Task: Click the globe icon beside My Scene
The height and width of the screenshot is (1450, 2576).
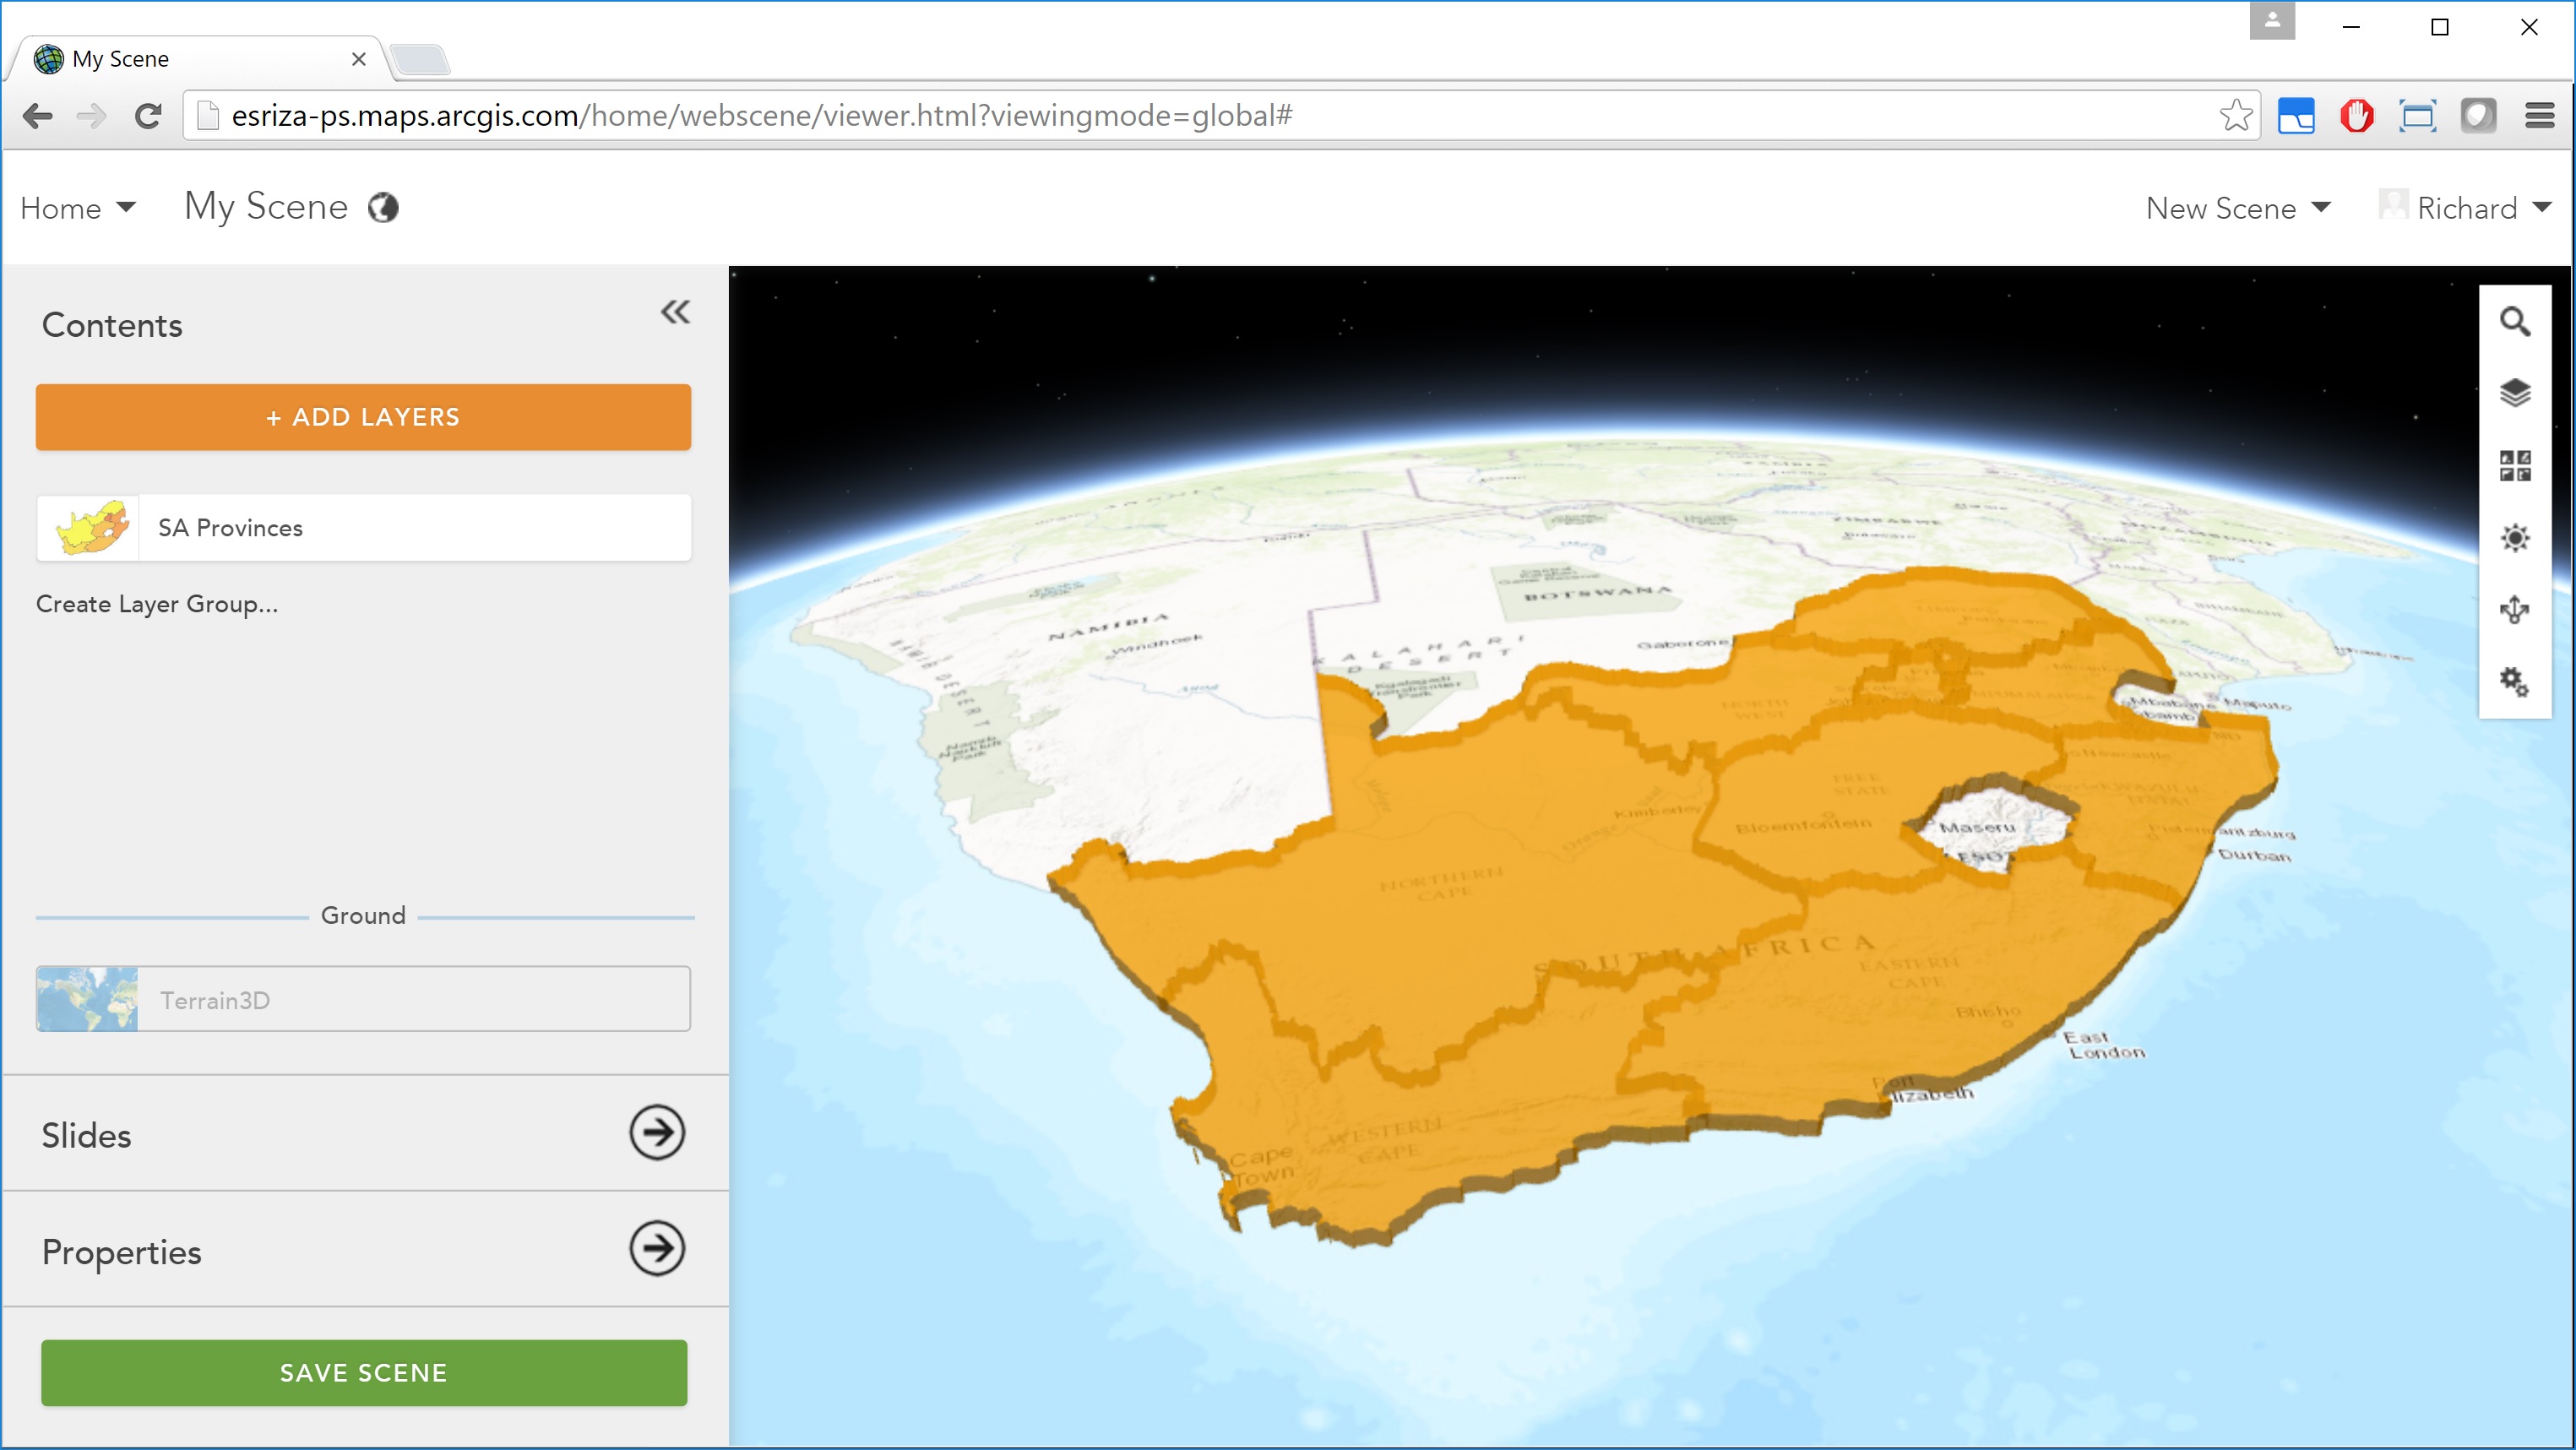Action: 383,207
